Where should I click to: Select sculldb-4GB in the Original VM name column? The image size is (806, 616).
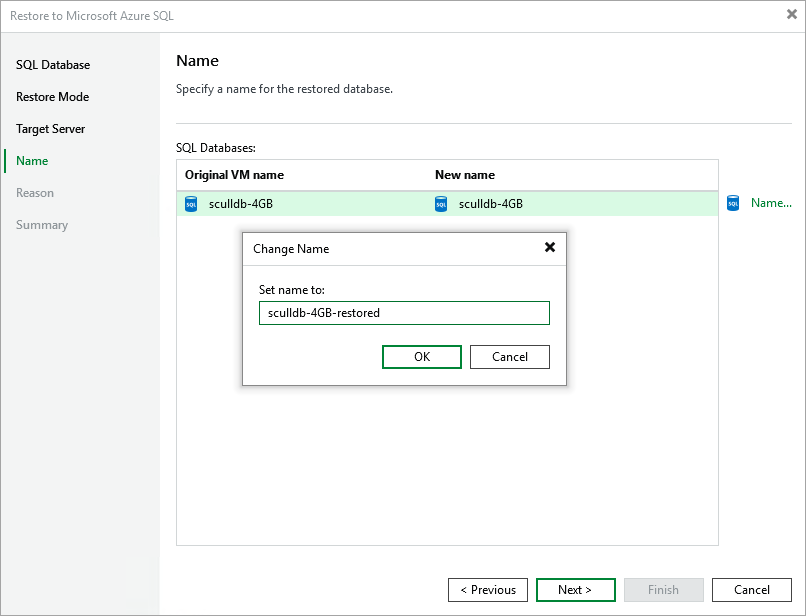[241, 204]
